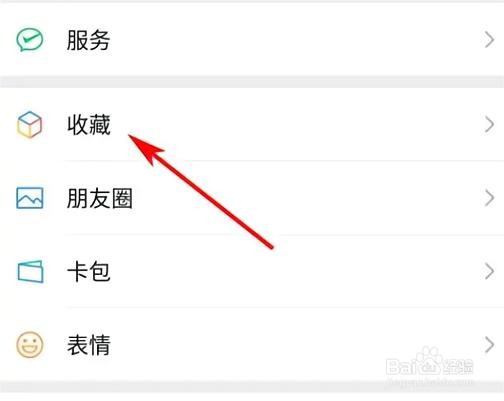Image resolution: width=504 pixels, height=401 pixels.
Task: Tap the 朋友圈 picture icon
Action: coord(30,198)
